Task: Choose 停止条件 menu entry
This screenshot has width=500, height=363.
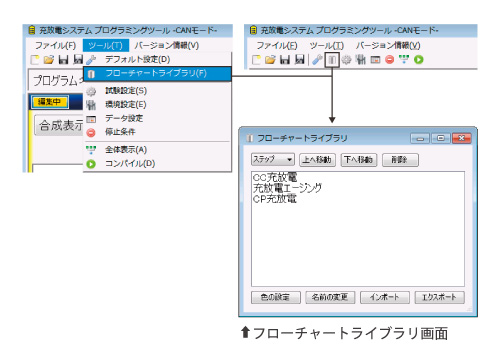Action: [157, 132]
